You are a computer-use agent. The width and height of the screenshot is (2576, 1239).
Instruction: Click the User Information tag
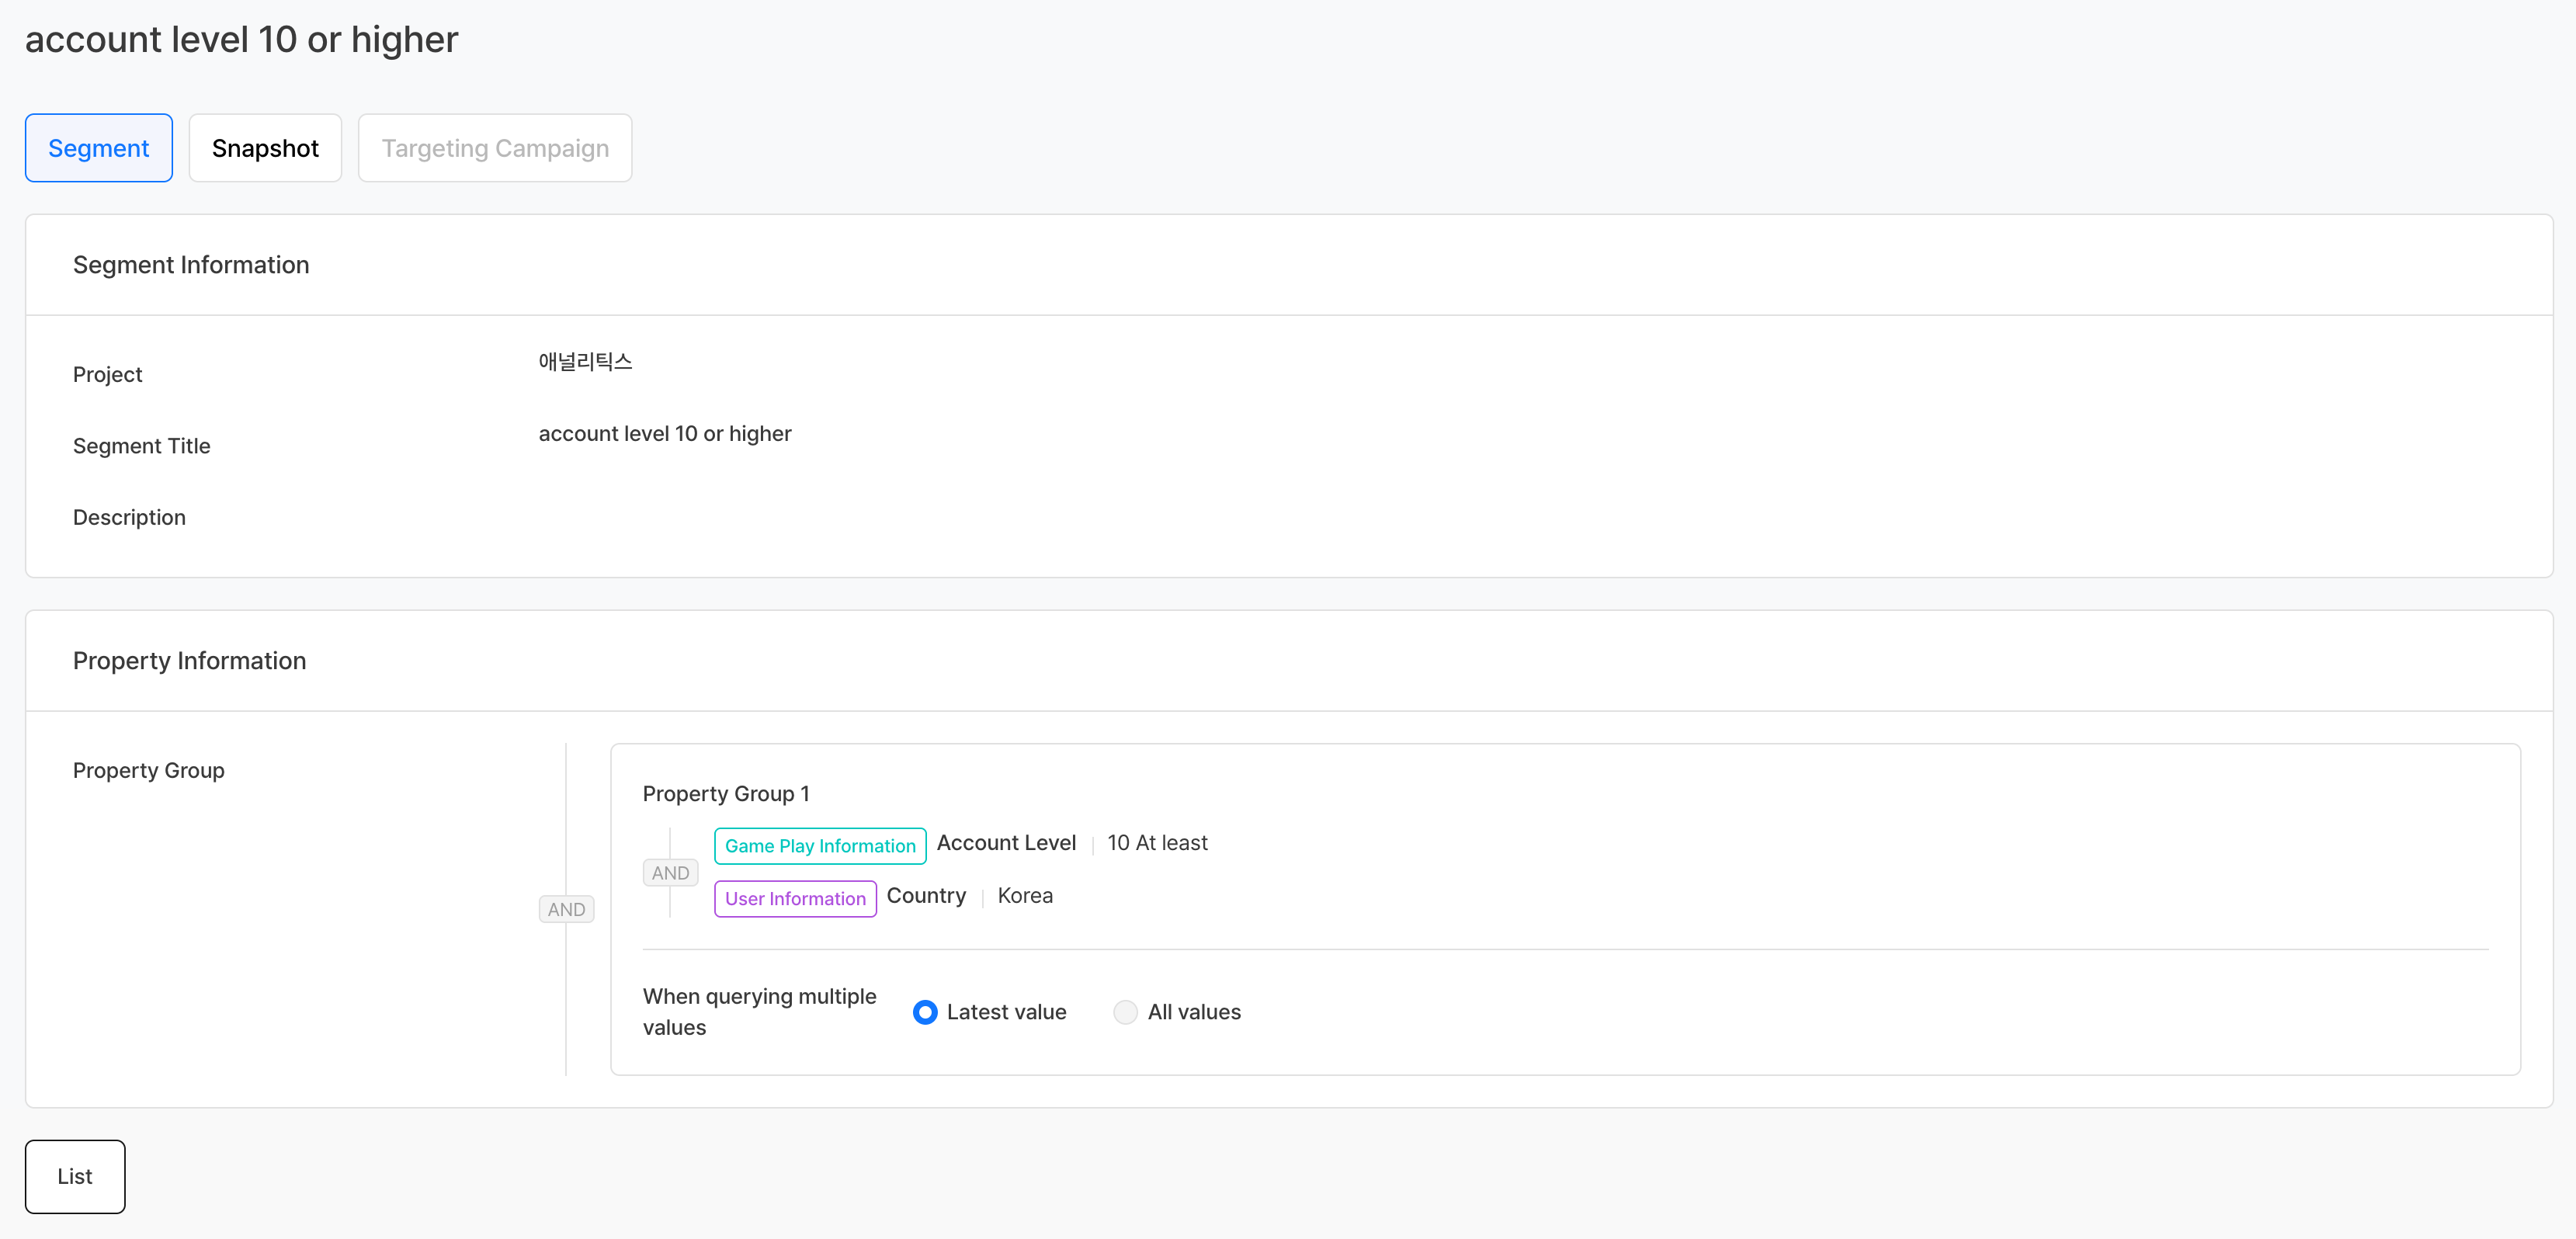click(795, 898)
